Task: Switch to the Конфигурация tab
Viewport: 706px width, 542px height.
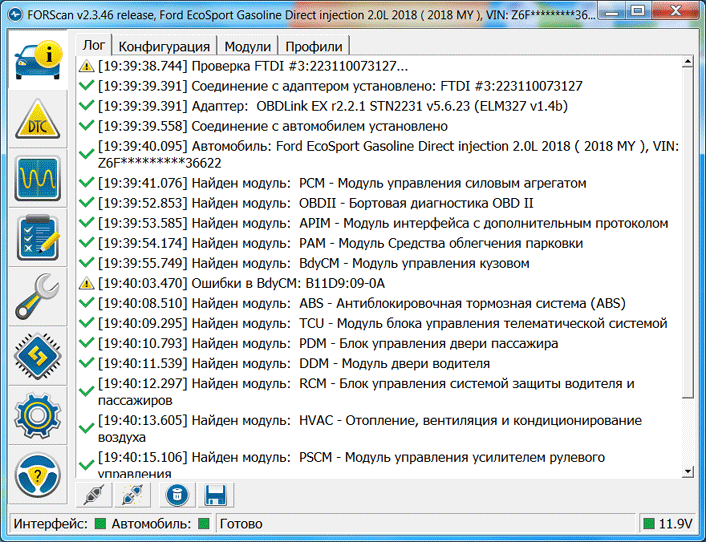Action: (x=164, y=46)
